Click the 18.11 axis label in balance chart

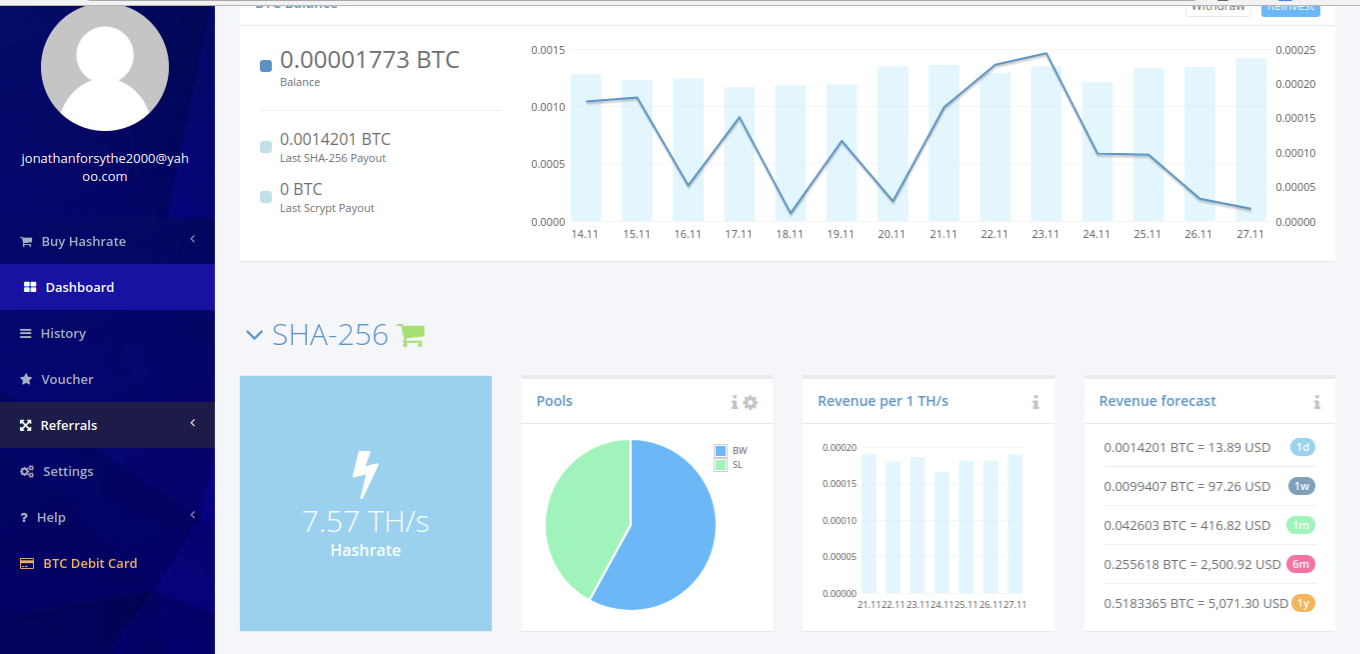pyautogui.click(x=789, y=234)
